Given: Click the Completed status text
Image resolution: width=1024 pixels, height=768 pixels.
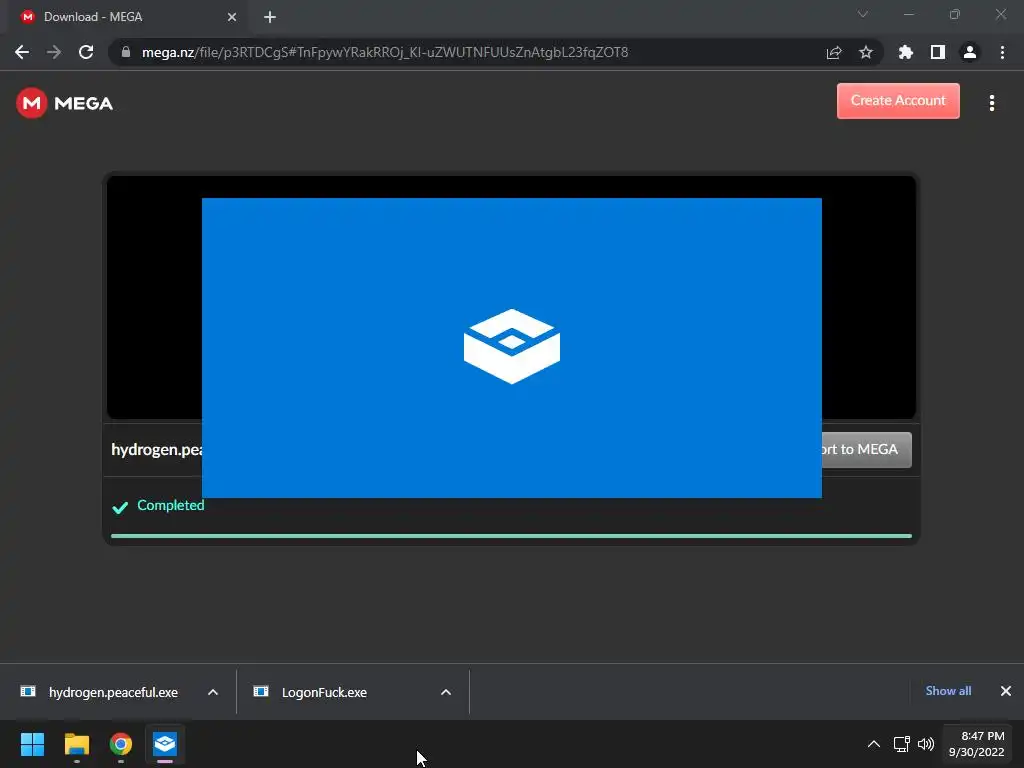Looking at the screenshot, I should pyautogui.click(x=170, y=505).
